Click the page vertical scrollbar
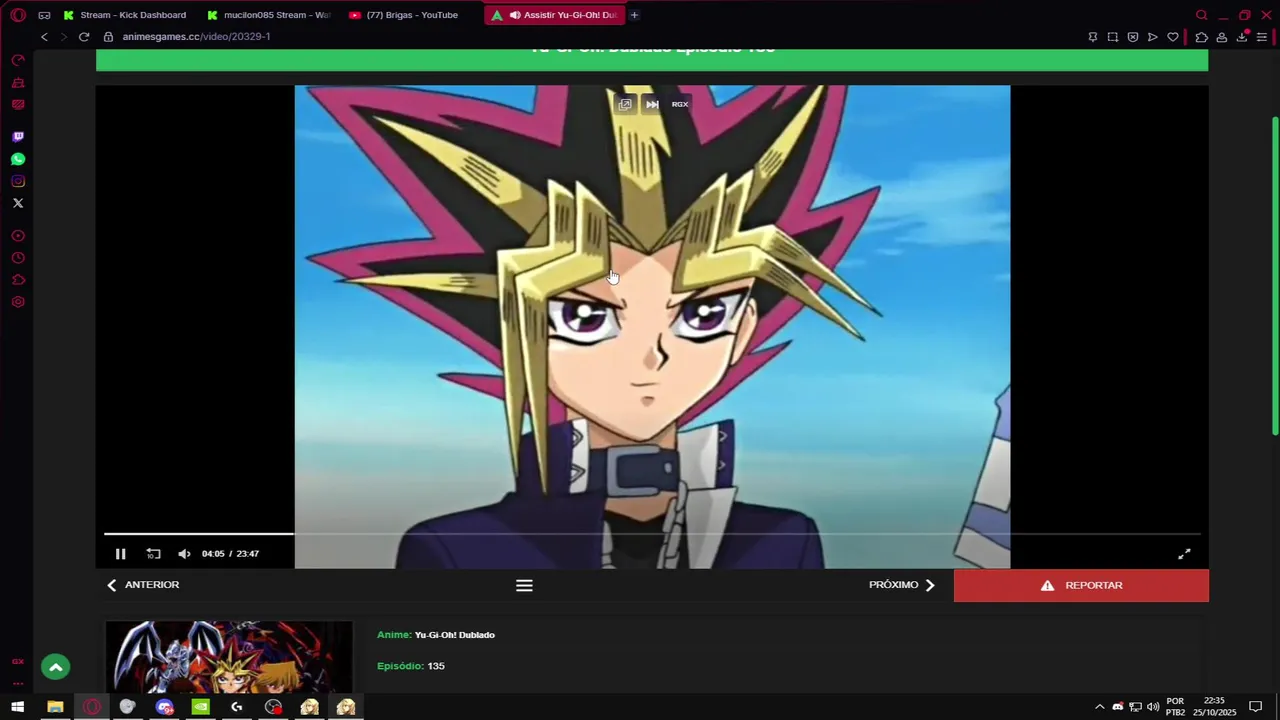This screenshot has height=720, width=1280. coord(1275,275)
